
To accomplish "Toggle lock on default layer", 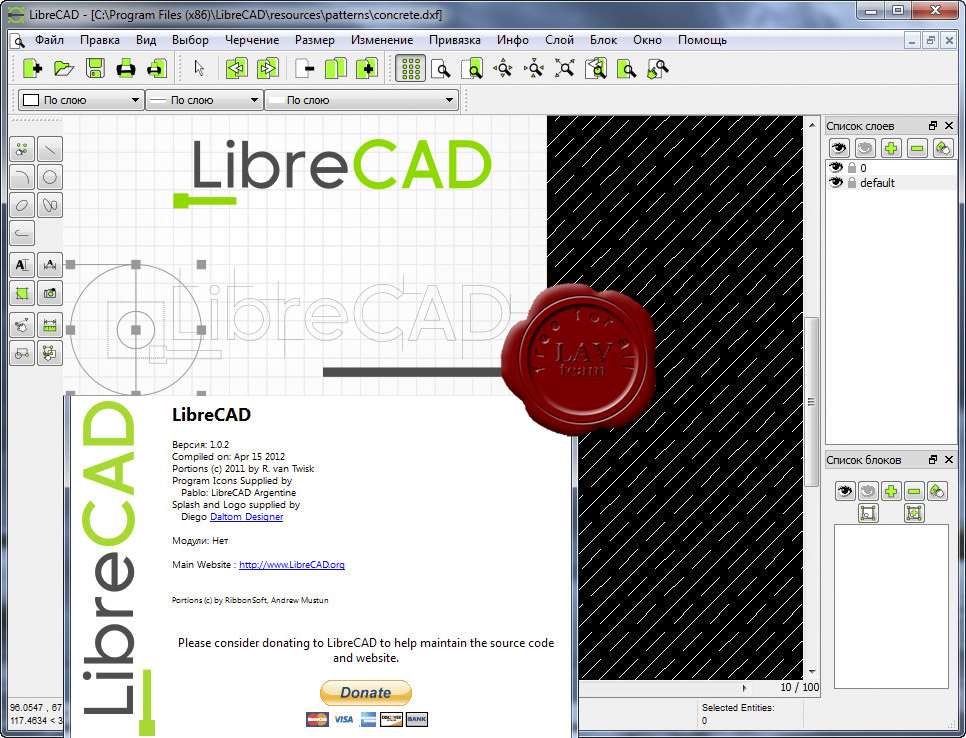I will pyautogui.click(x=852, y=182).
